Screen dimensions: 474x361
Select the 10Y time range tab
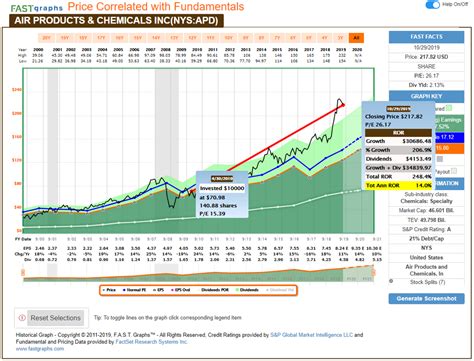tap(228, 38)
